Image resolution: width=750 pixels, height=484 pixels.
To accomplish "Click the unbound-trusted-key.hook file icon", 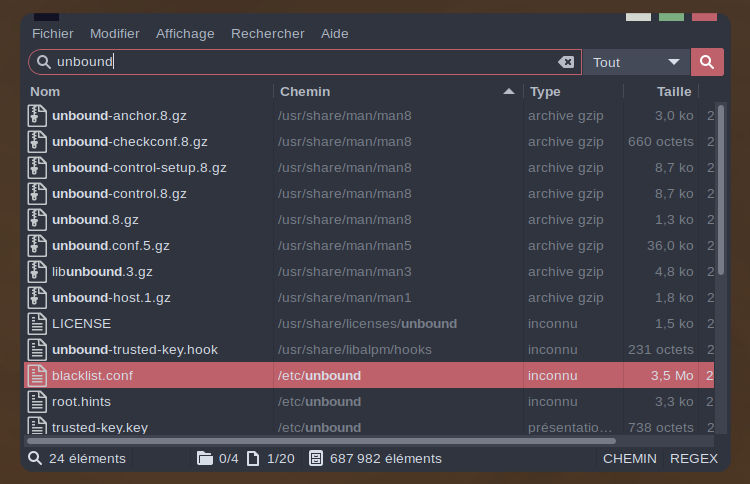I will click(37, 350).
